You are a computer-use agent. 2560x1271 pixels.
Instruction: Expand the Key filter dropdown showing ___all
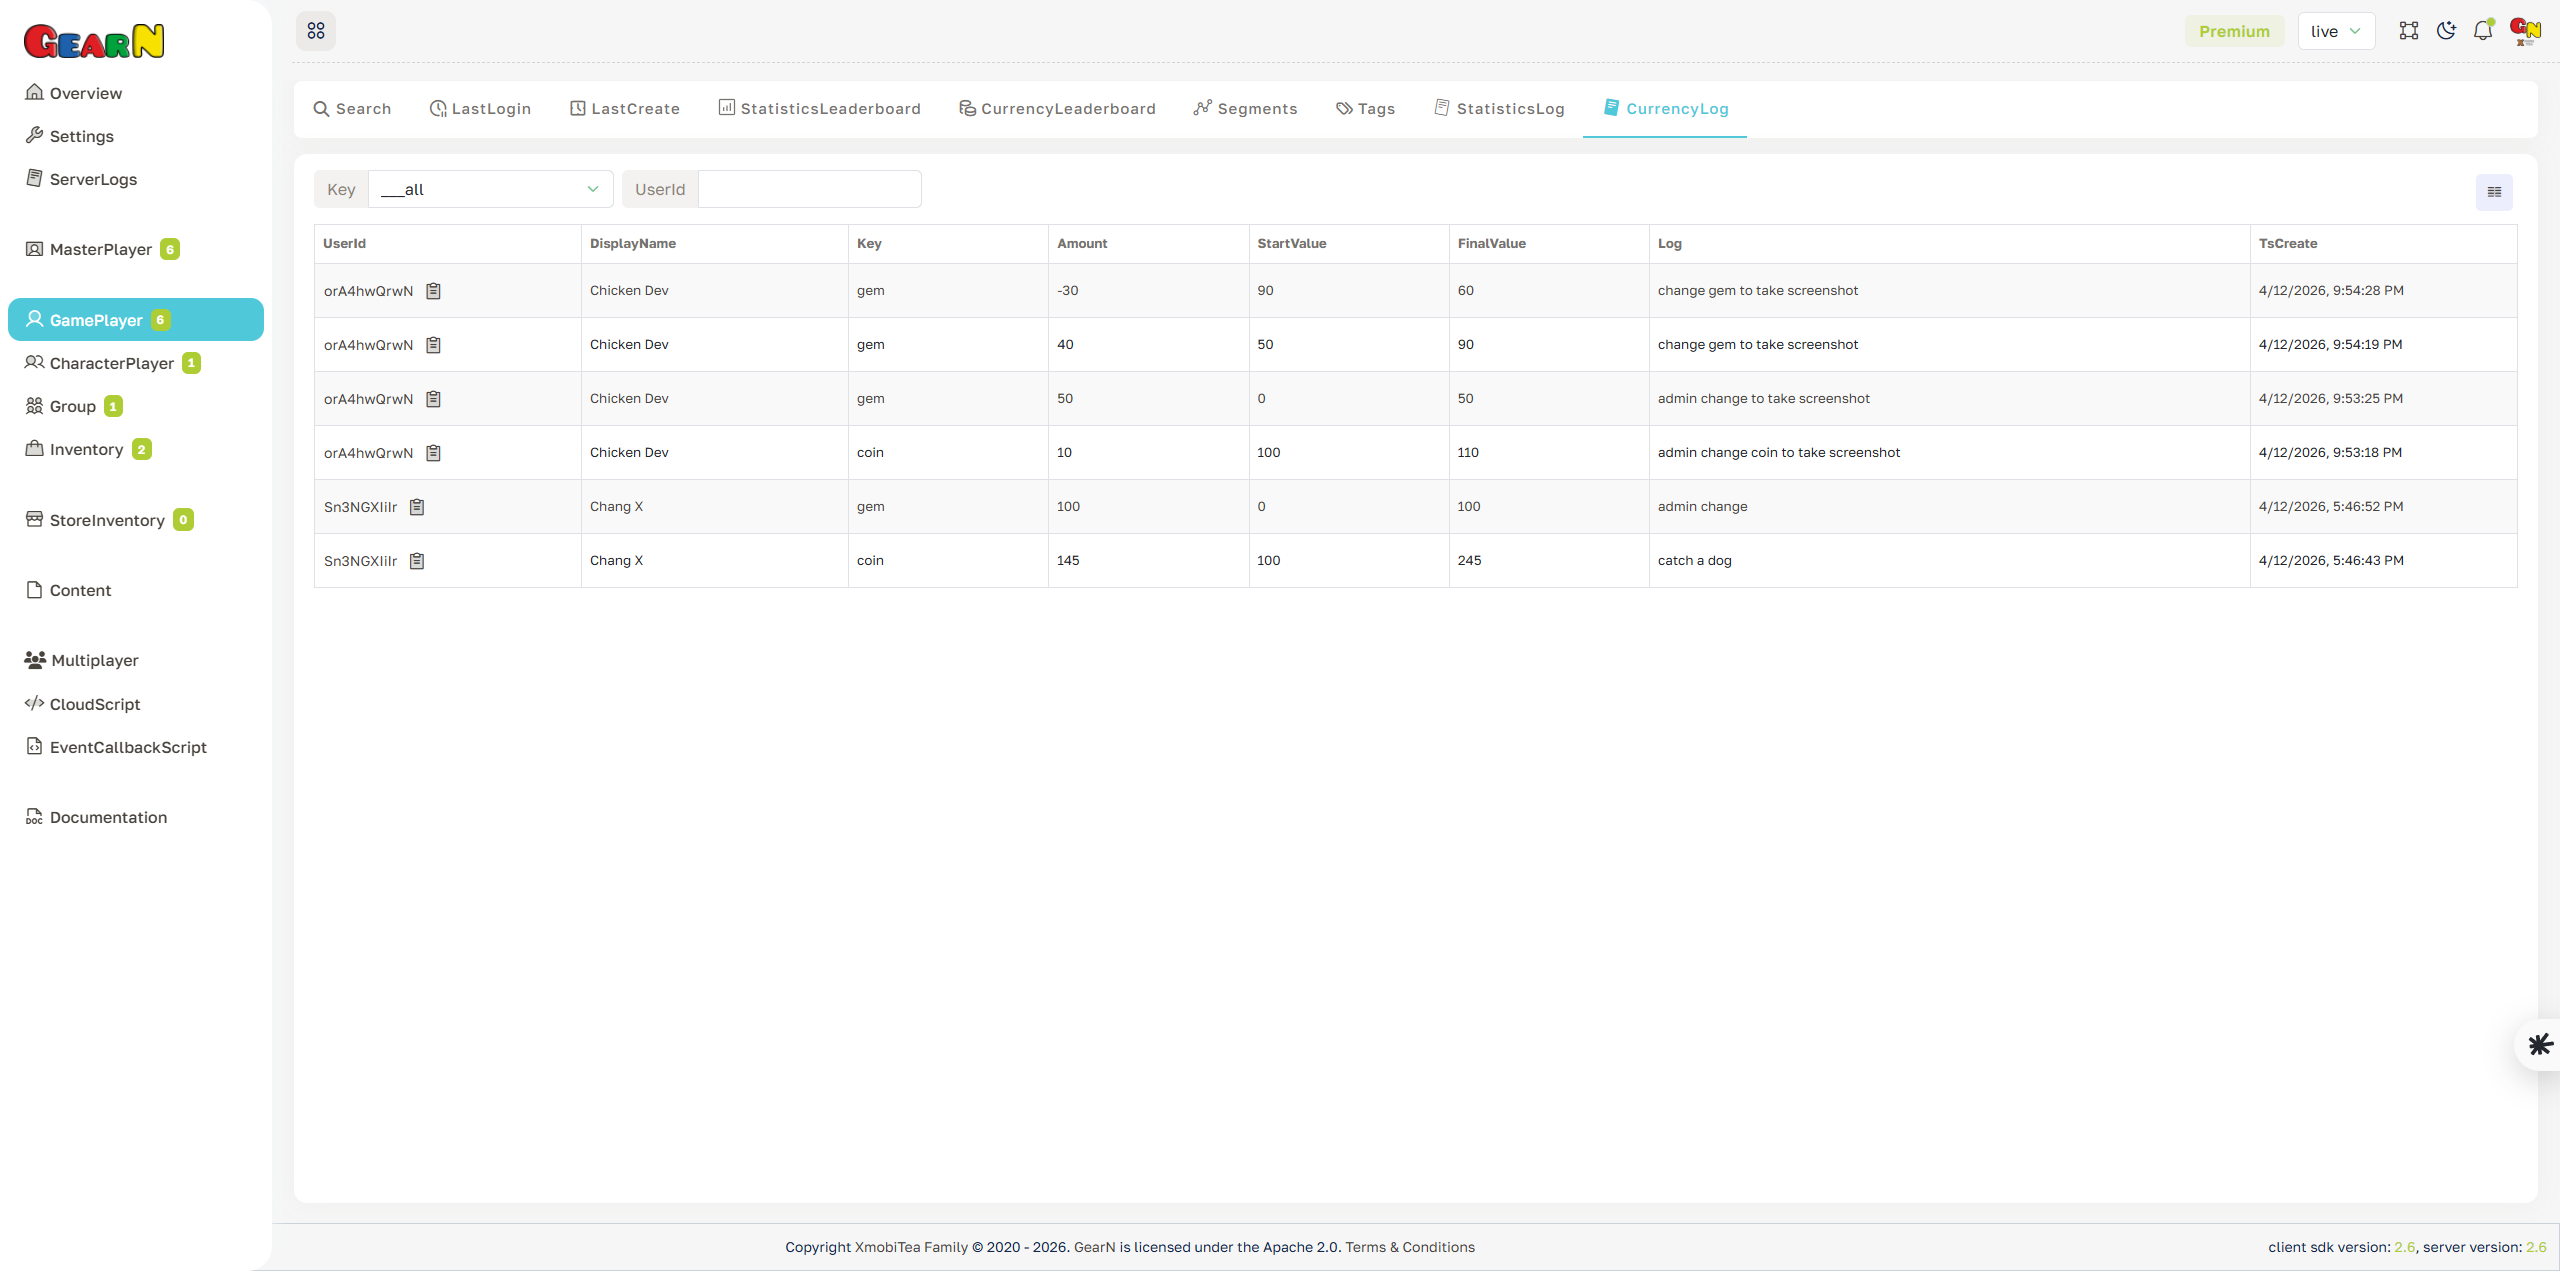click(x=490, y=189)
